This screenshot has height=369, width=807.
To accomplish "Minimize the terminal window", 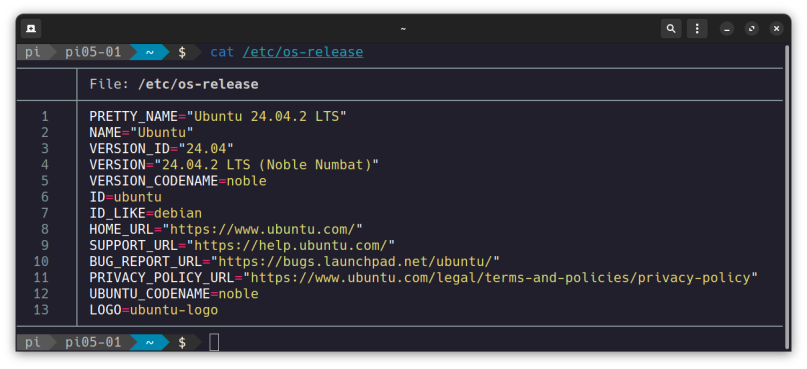I will (x=727, y=29).
